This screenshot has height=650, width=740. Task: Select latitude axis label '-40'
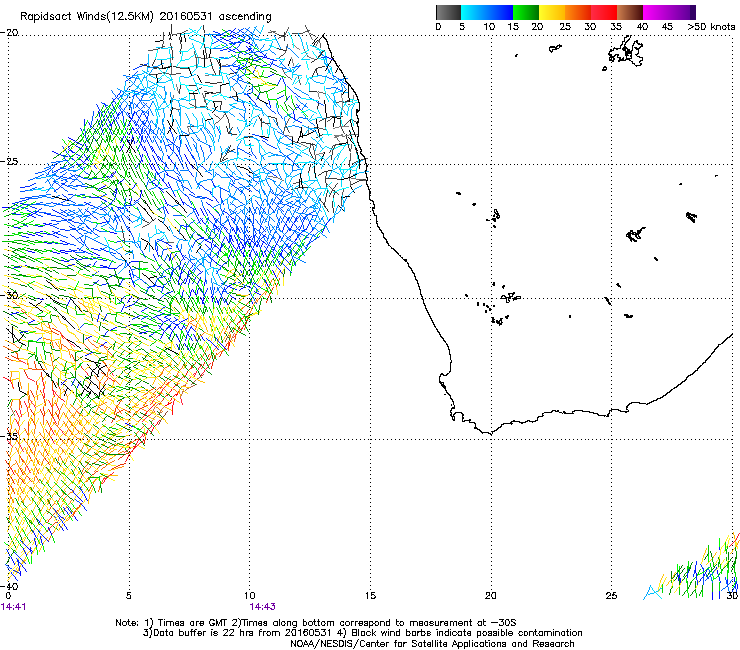click(x=9, y=586)
